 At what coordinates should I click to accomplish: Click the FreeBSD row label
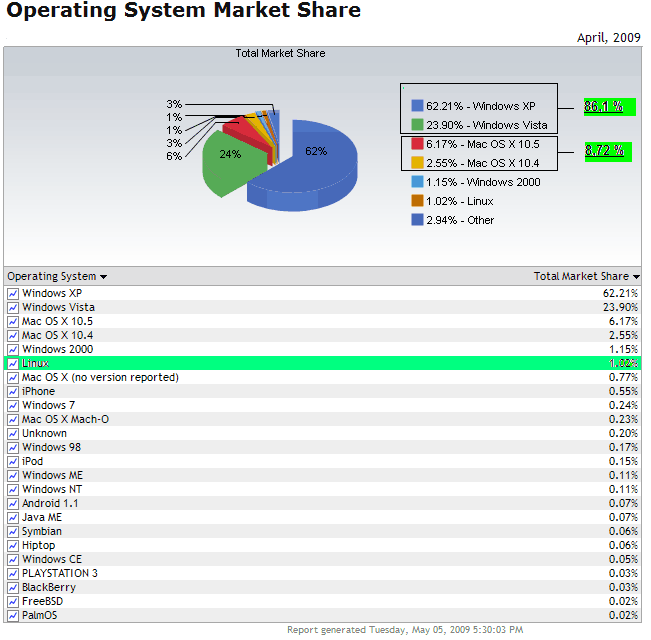(x=42, y=601)
